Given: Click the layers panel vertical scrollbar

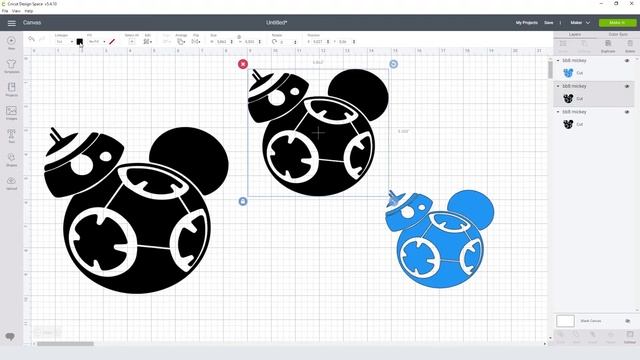Looking at the screenshot, I should [550, 69].
